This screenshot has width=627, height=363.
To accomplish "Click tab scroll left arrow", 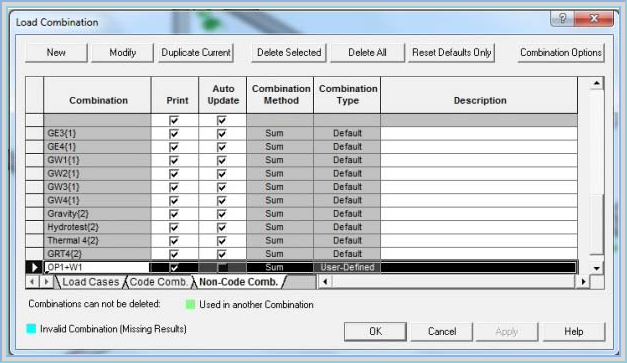I will tap(32, 282).
